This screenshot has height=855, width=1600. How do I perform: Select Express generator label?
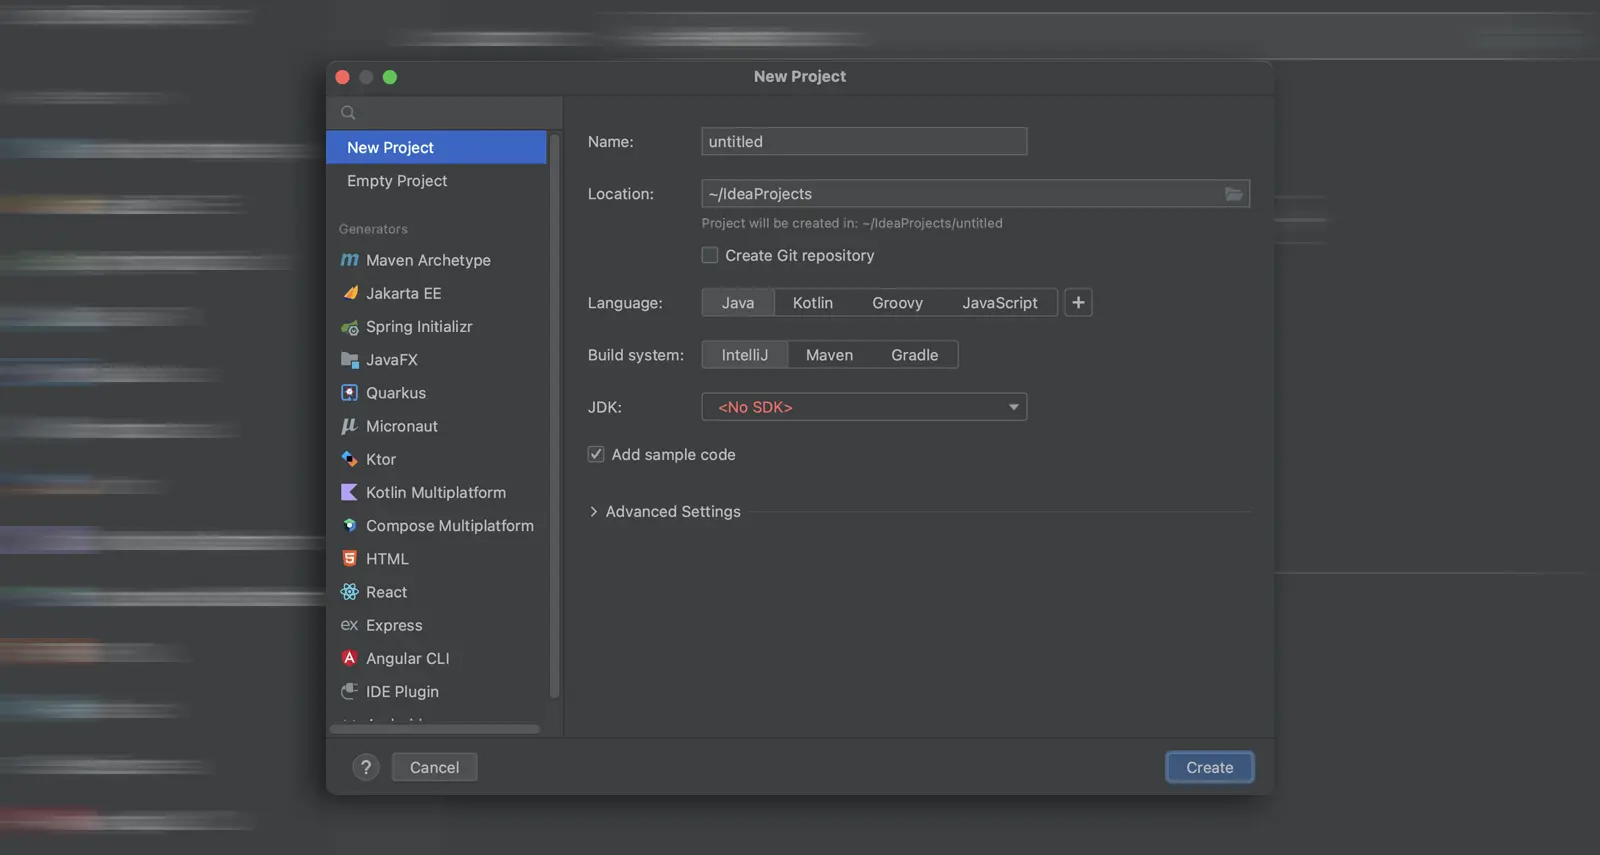(x=394, y=625)
